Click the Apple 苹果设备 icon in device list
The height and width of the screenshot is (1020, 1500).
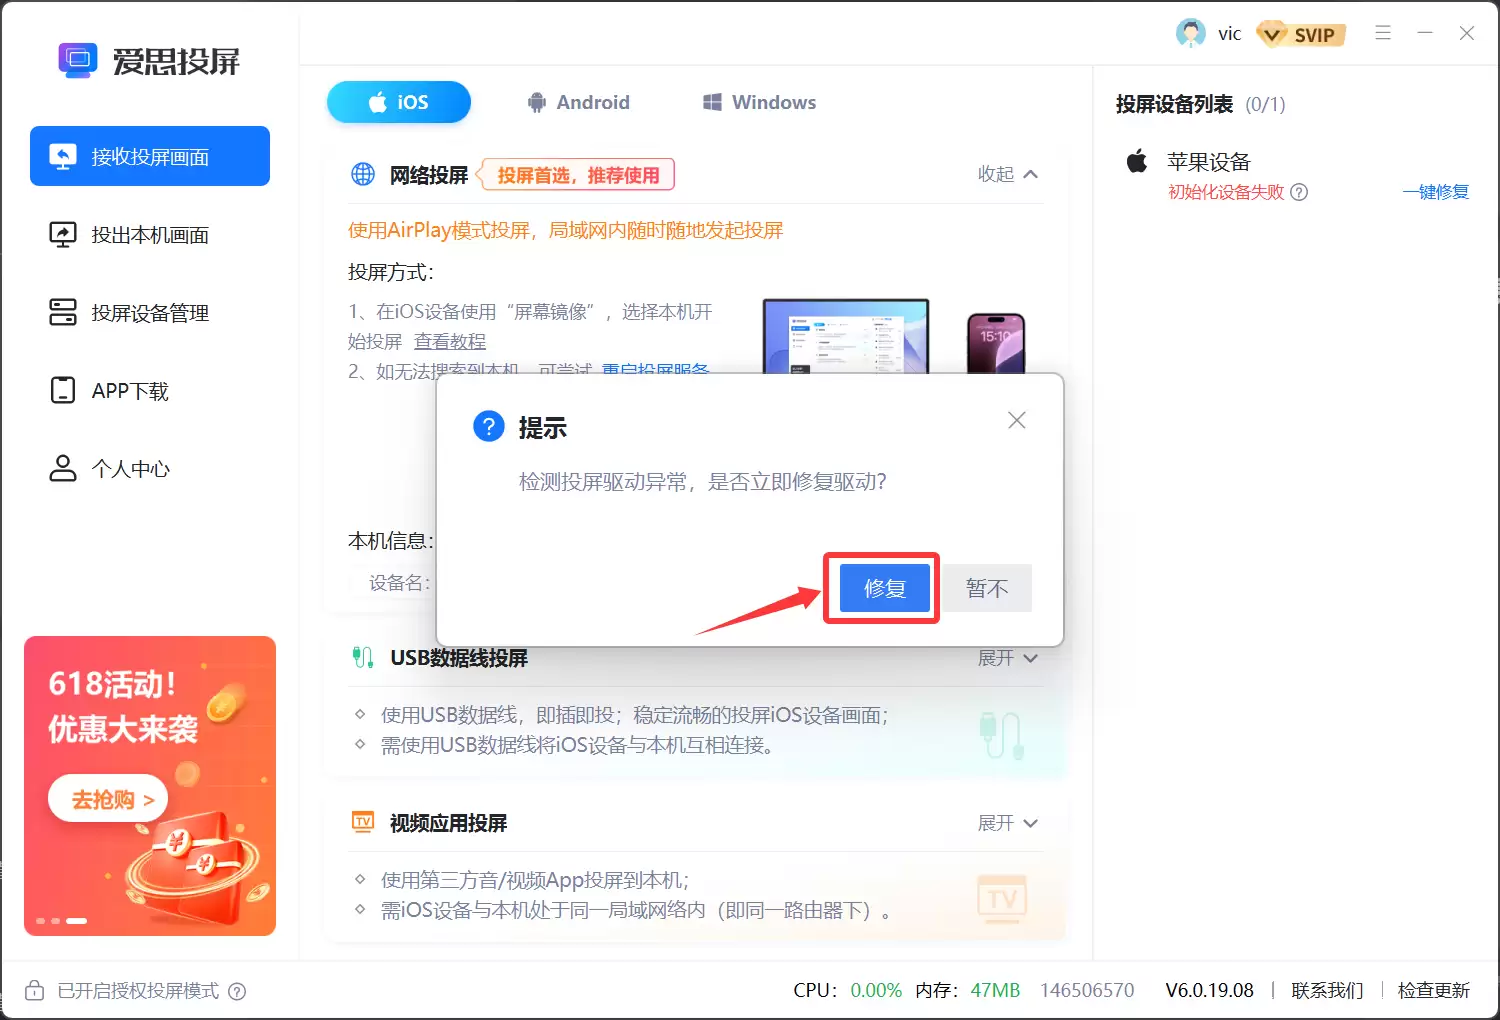pyautogui.click(x=1136, y=160)
